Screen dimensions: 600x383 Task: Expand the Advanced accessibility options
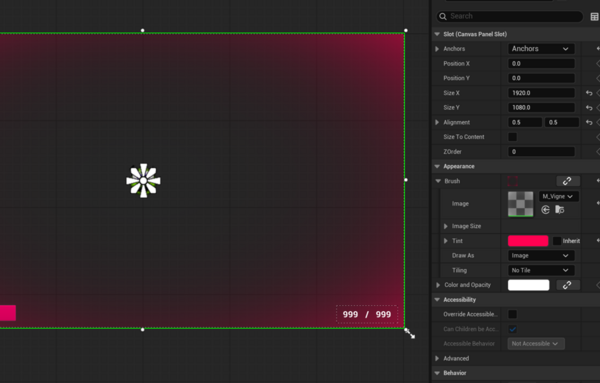(437, 359)
